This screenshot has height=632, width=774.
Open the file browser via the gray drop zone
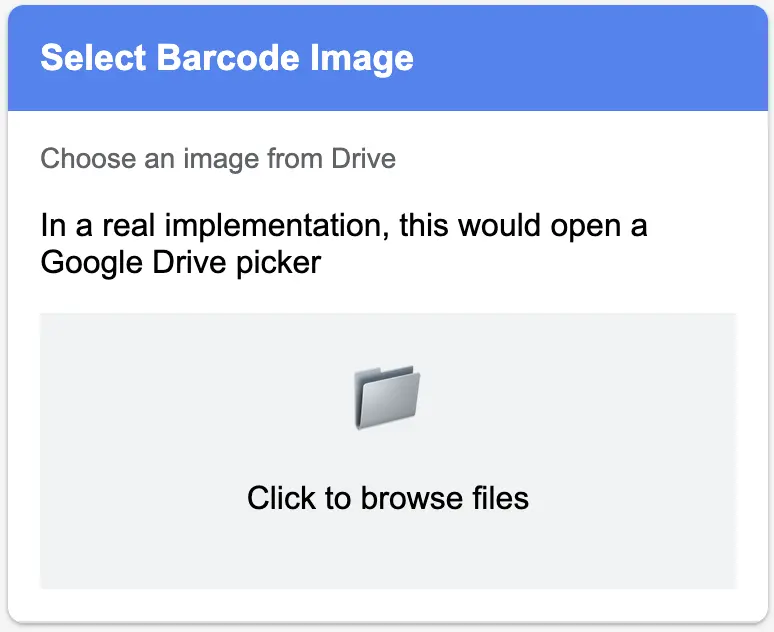click(388, 451)
